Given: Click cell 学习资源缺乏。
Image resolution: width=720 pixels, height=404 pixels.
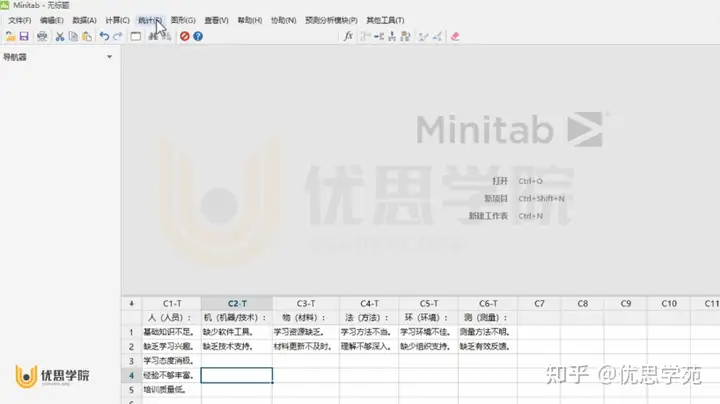Looking at the screenshot, I should 306,332.
